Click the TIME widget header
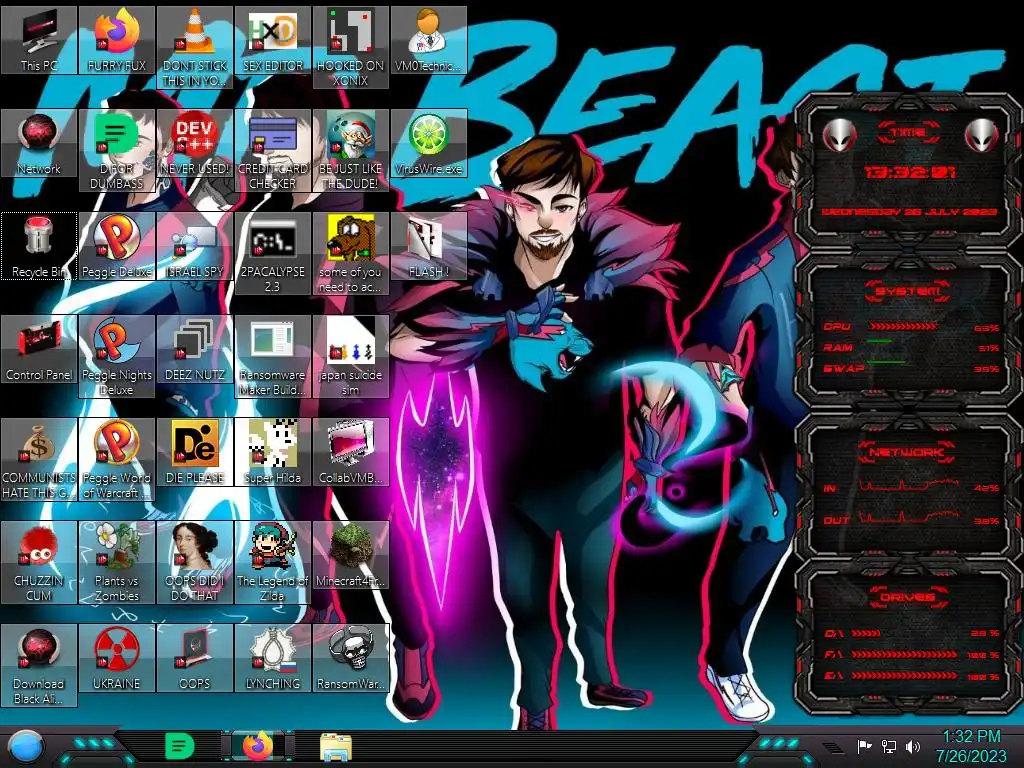Image resolution: width=1024 pixels, height=768 pixels. point(908,133)
